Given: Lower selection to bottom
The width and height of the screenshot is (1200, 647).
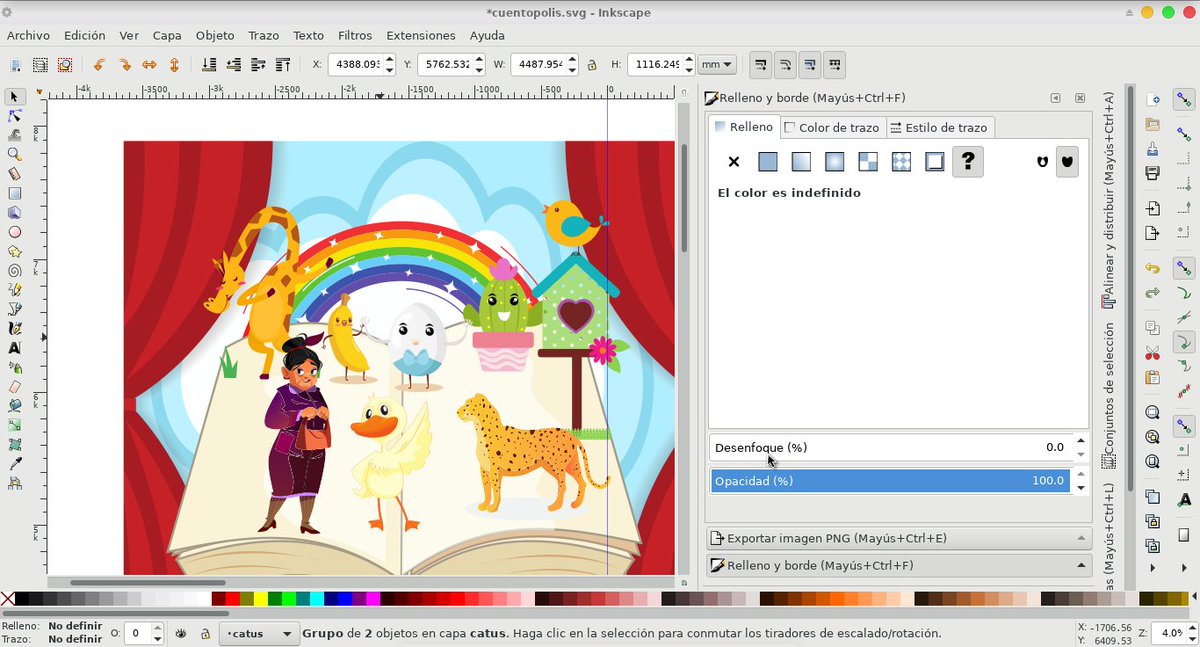Looking at the screenshot, I should coord(209,64).
